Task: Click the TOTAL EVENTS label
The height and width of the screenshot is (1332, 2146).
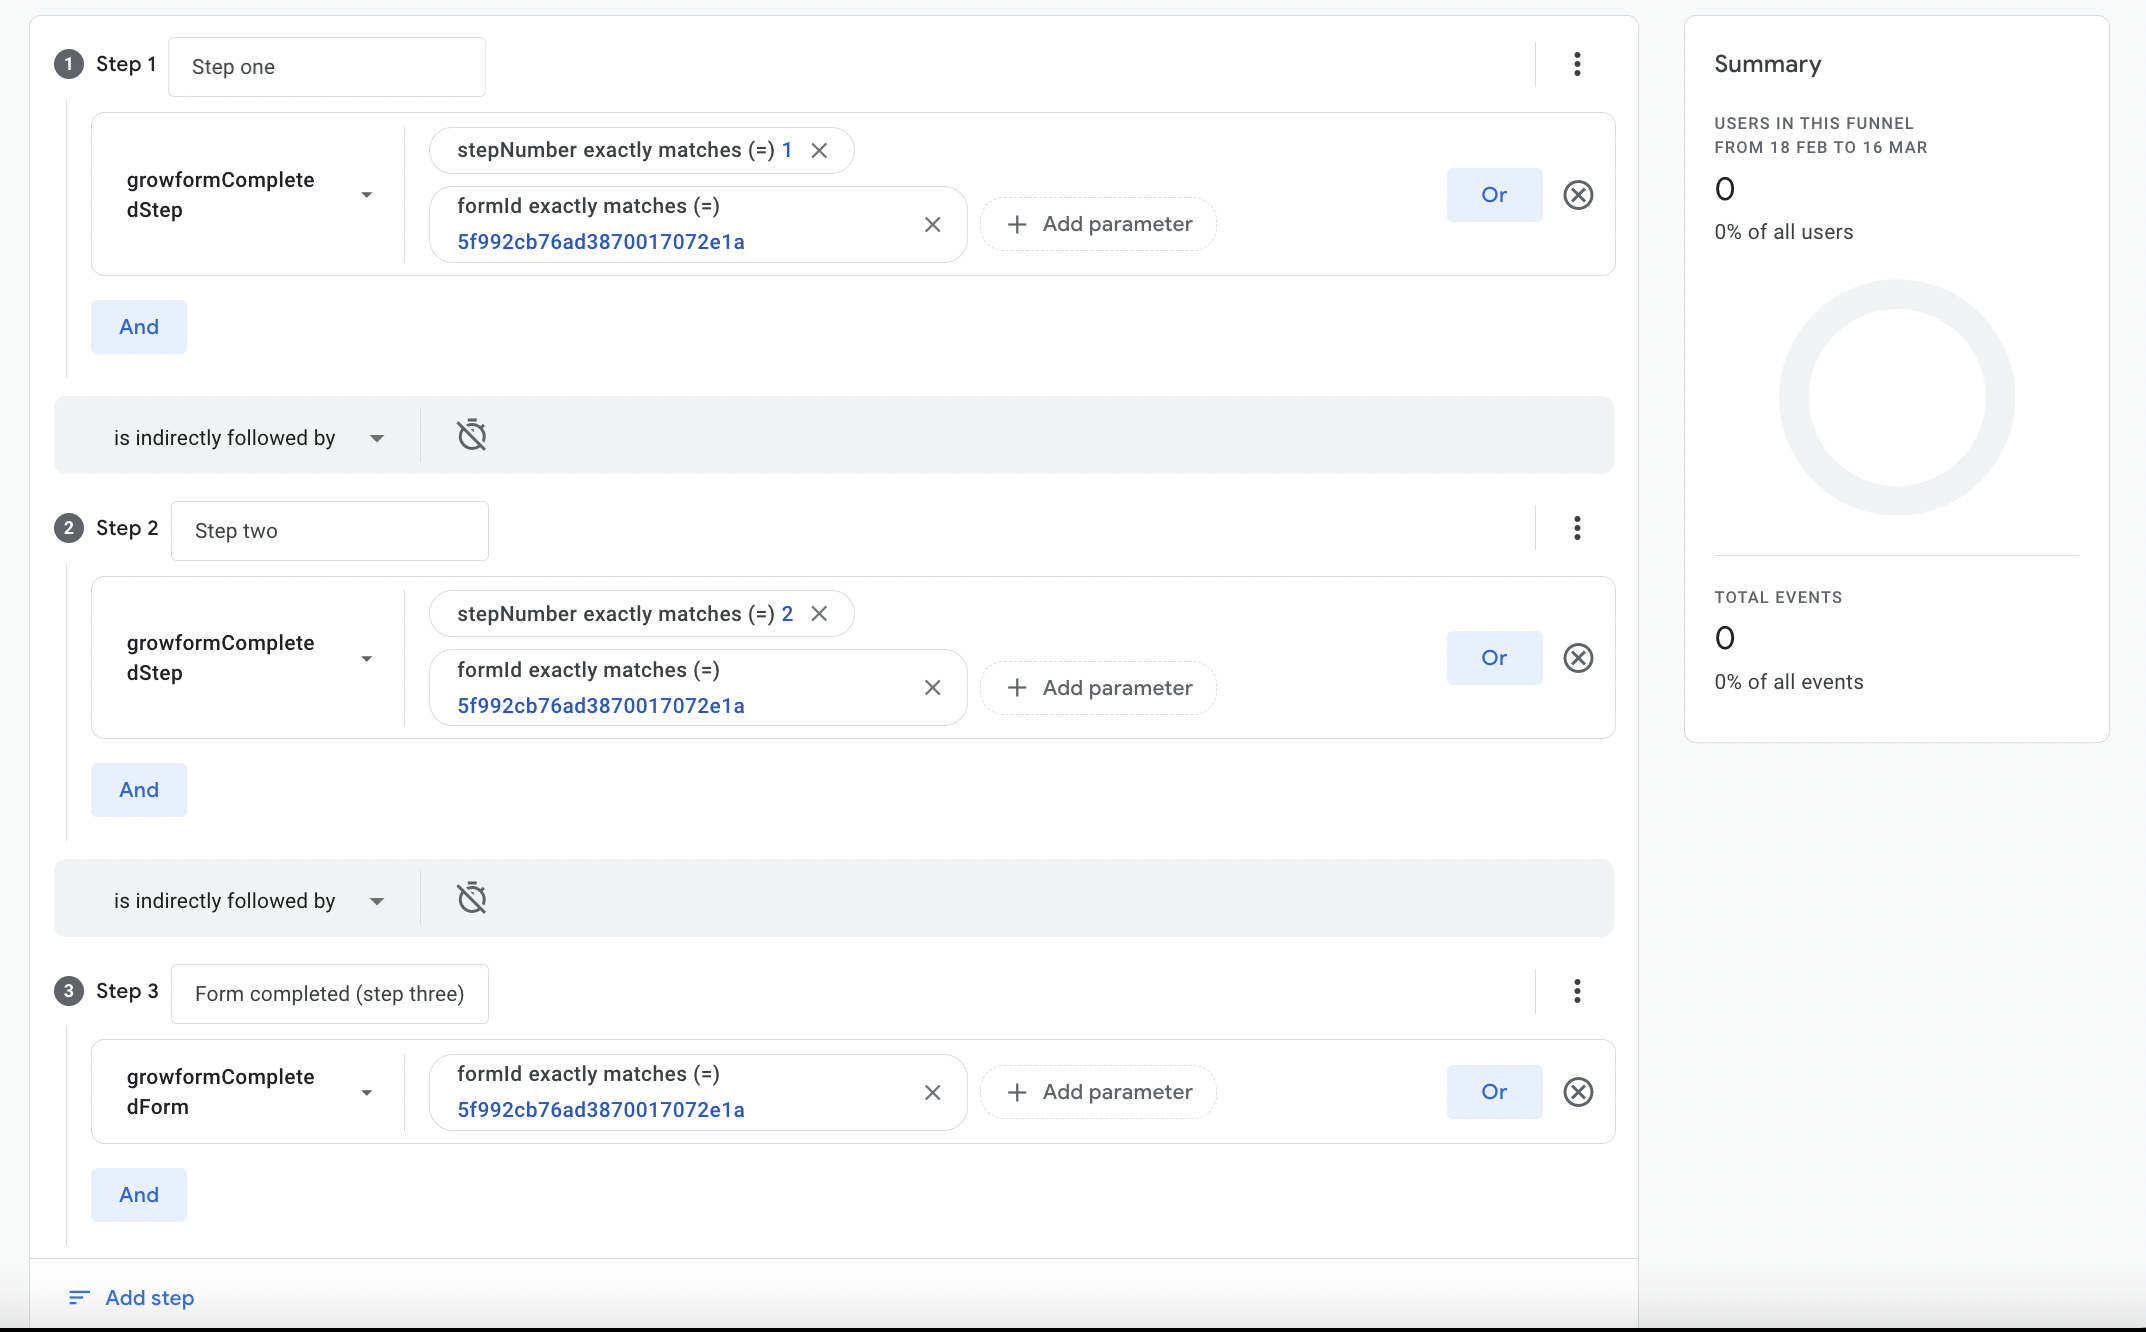Action: (x=1778, y=598)
